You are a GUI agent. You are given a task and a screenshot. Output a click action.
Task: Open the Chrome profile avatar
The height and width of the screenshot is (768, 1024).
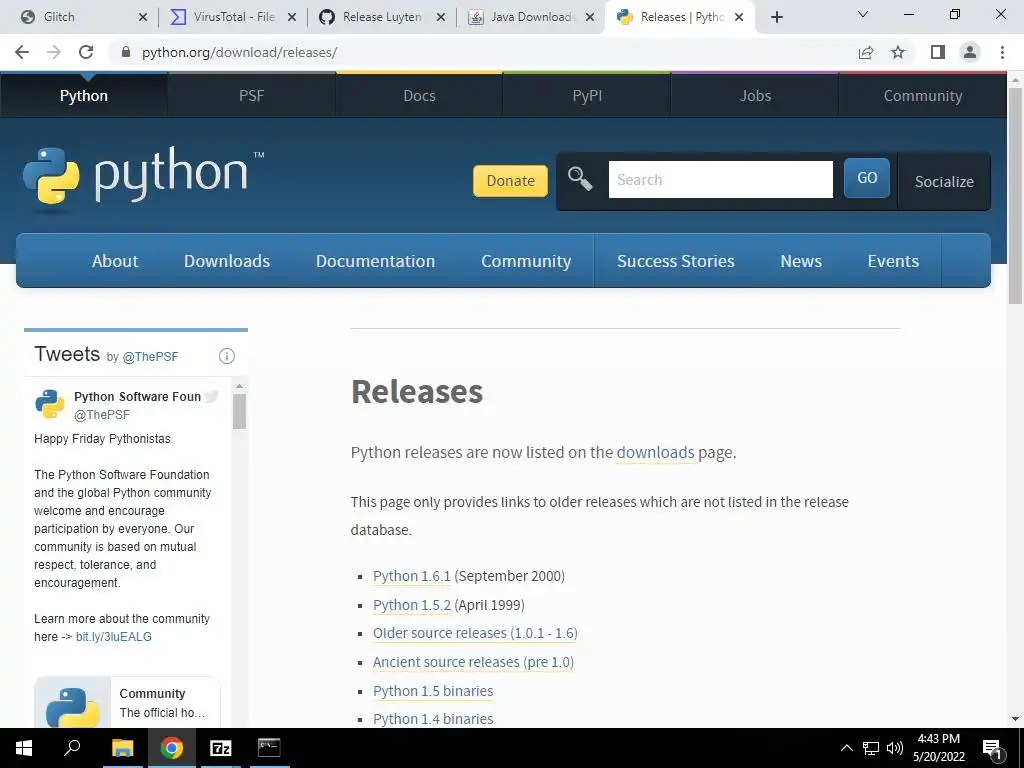click(970, 52)
